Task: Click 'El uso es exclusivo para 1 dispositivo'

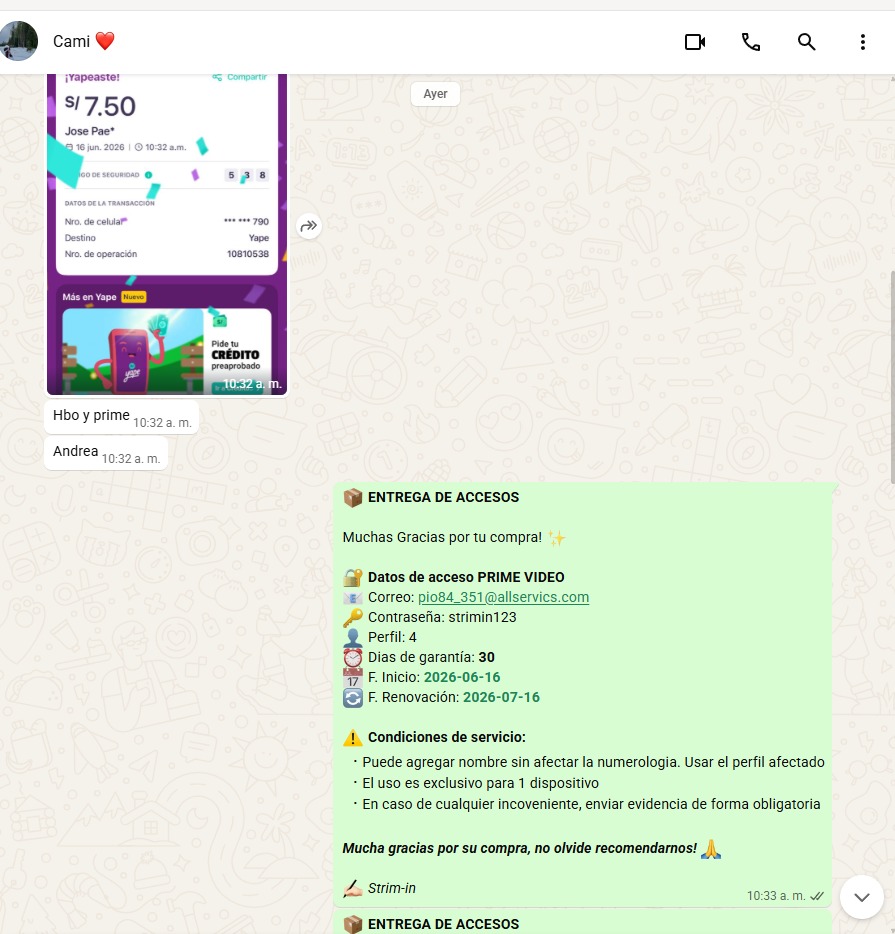Action: [480, 783]
